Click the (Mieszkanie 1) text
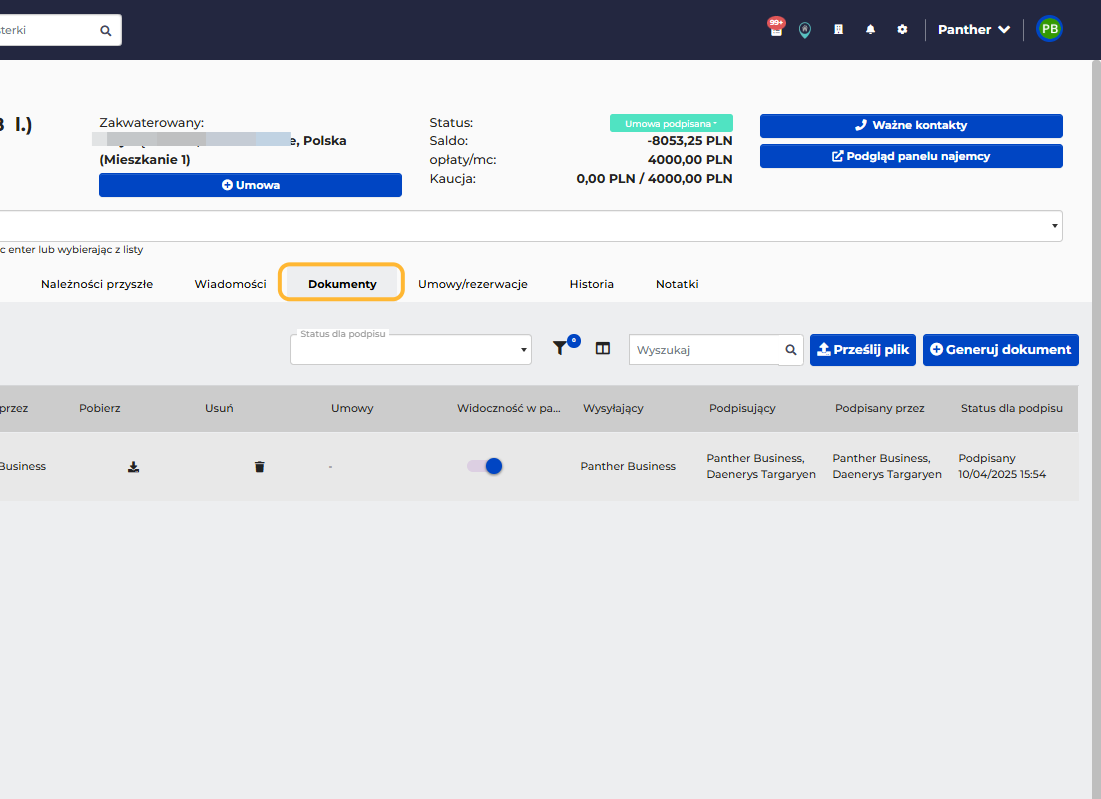 145,160
